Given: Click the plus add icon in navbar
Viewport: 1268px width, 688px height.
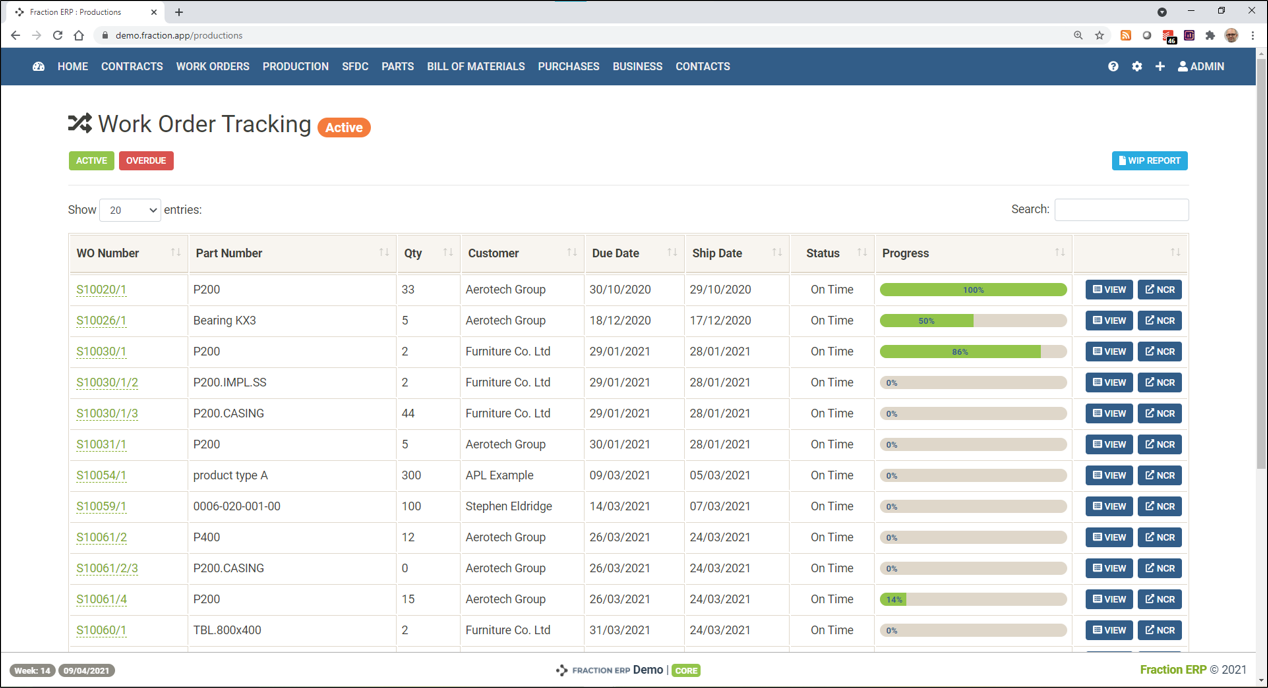Looking at the screenshot, I should pos(1160,67).
